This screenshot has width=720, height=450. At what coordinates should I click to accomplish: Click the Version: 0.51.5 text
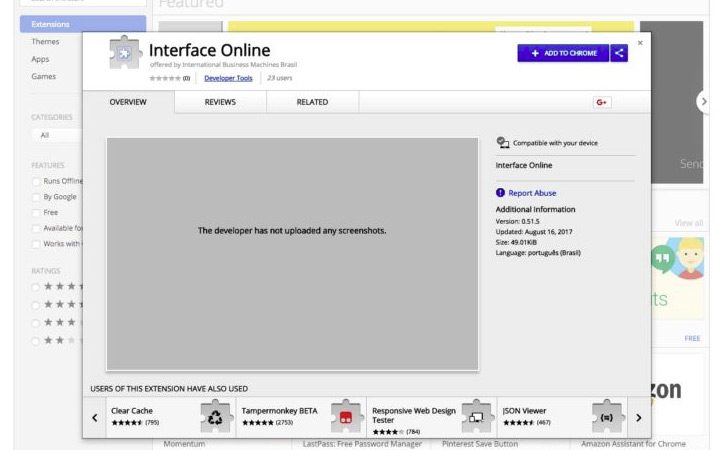518,221
